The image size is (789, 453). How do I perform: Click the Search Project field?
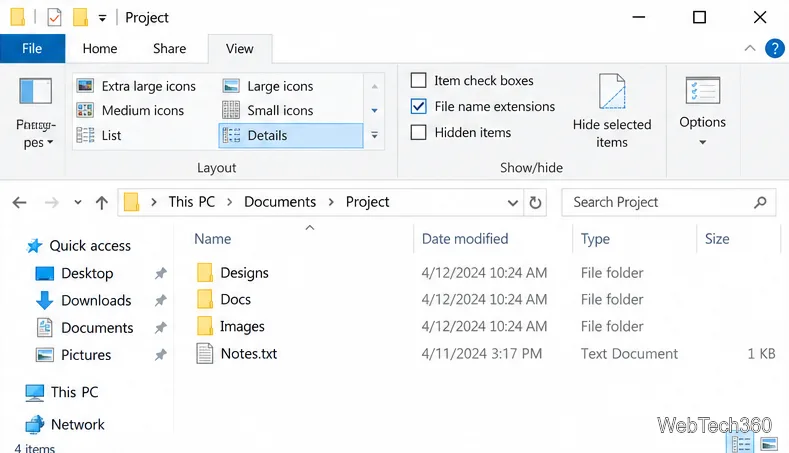669,202
